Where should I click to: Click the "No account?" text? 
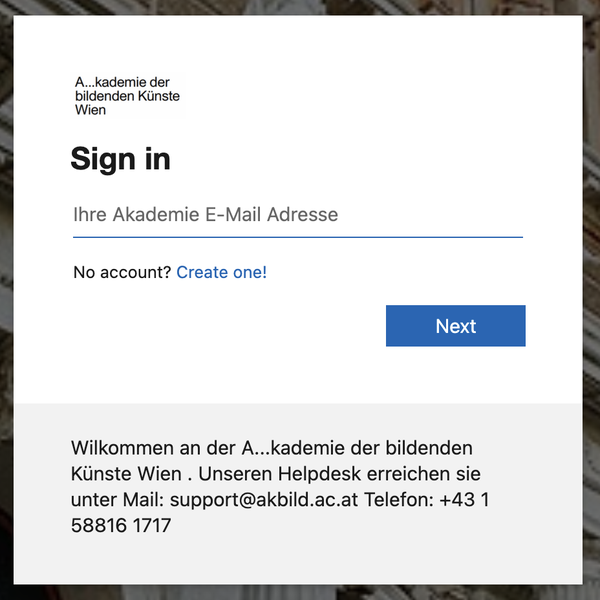pos(122,272)
